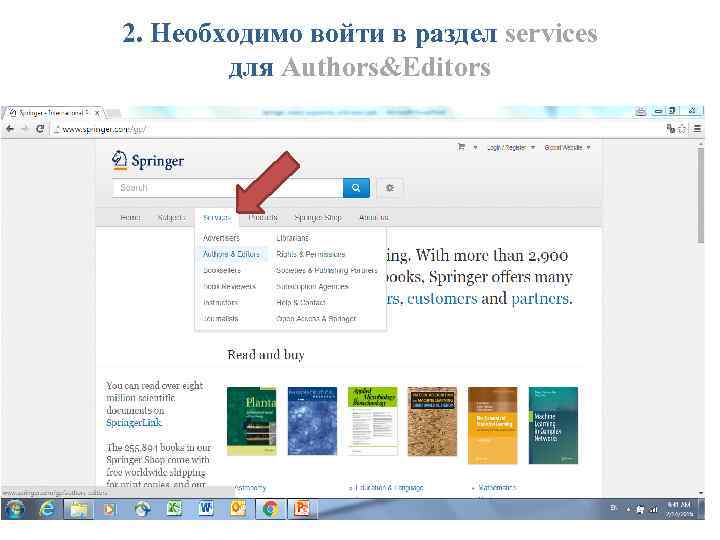720x540 pixels.
Task: Select Advertisers in Services dropdown
Action: pos(221,238)
